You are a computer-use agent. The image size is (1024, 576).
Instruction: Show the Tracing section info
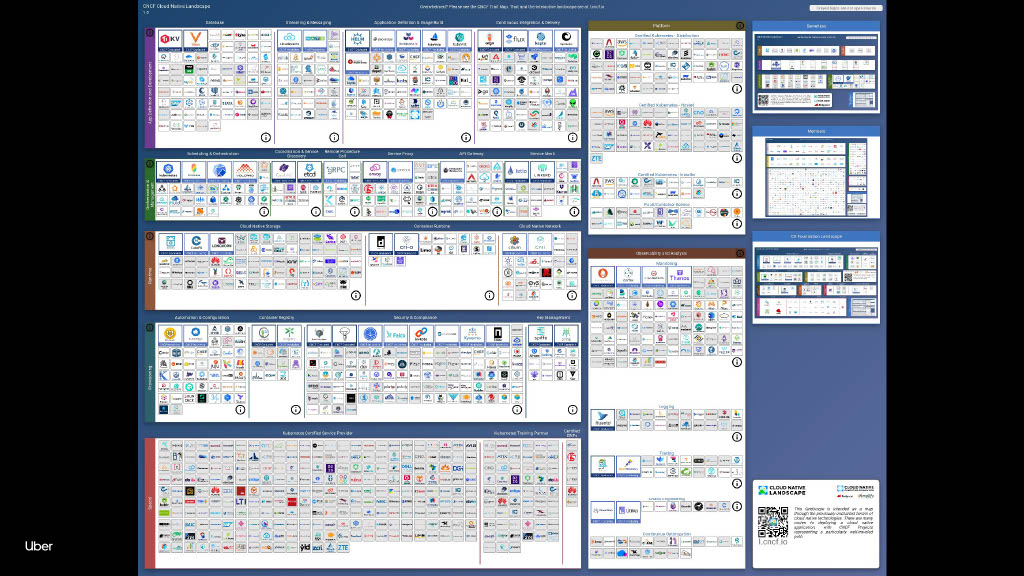(737, 483)
